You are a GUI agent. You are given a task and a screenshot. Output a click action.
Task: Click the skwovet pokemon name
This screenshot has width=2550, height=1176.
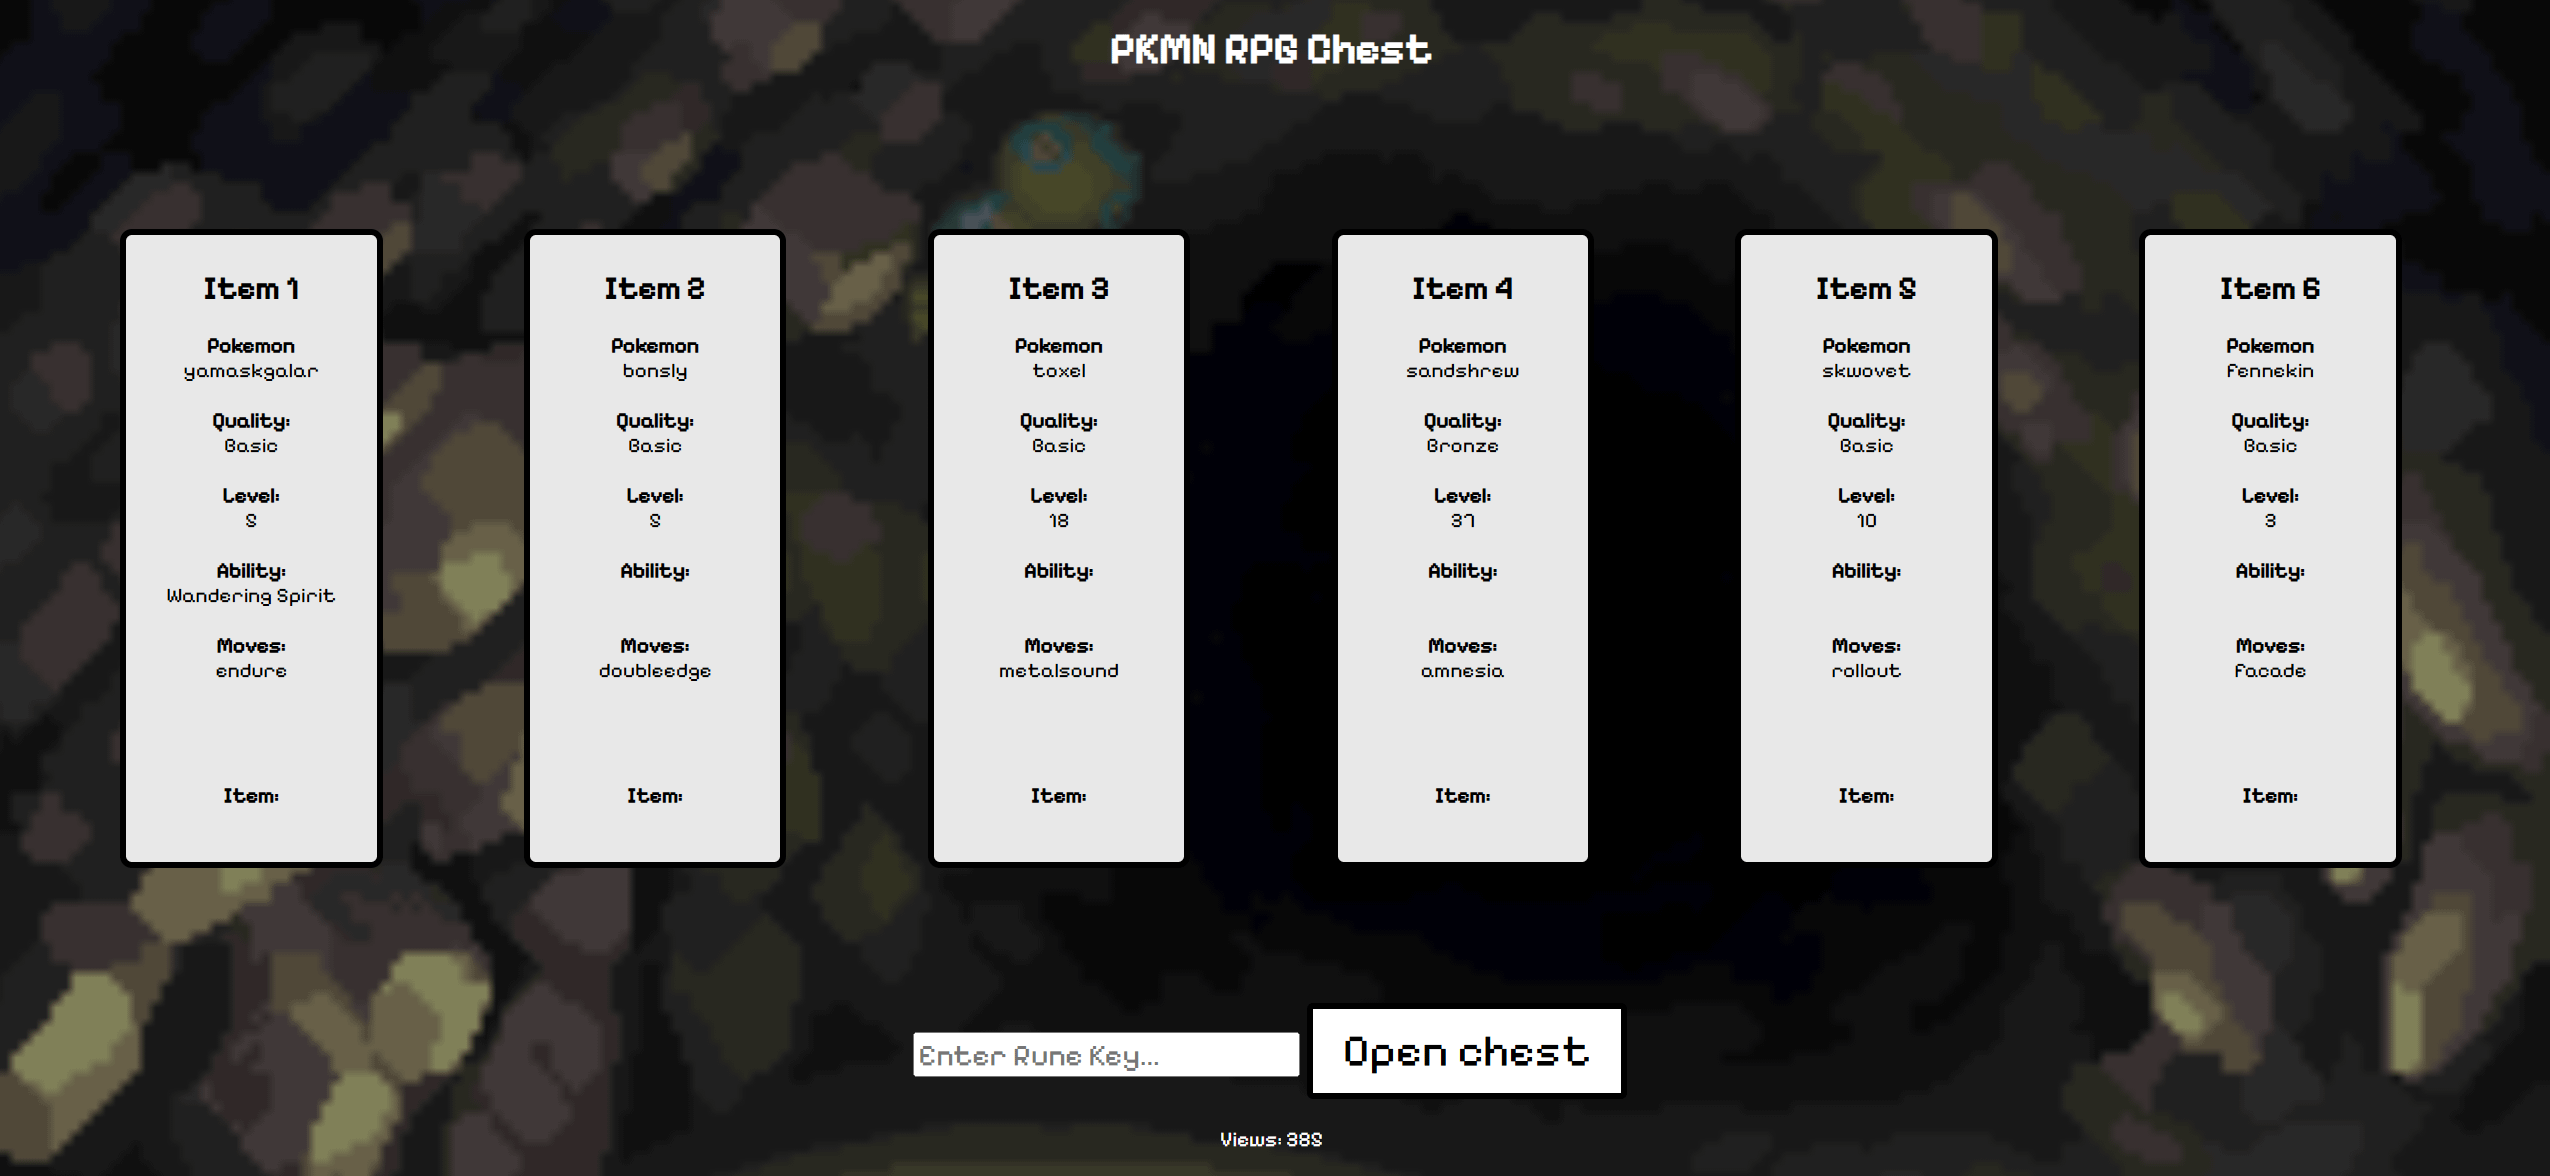(x=1866, y=371)
